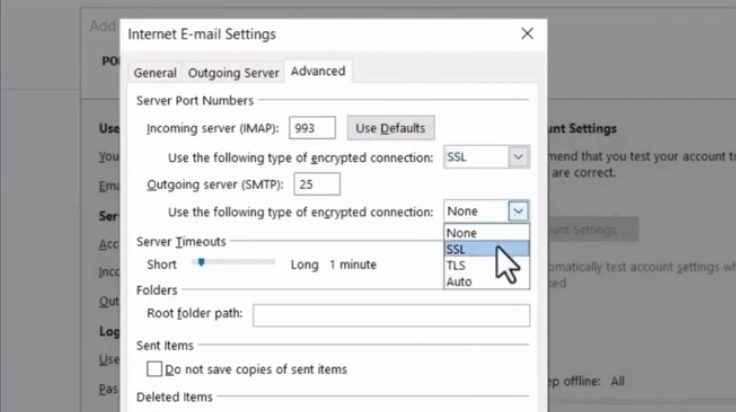Switch to the General tab
736x412 pixels.
tap(155, 73)
